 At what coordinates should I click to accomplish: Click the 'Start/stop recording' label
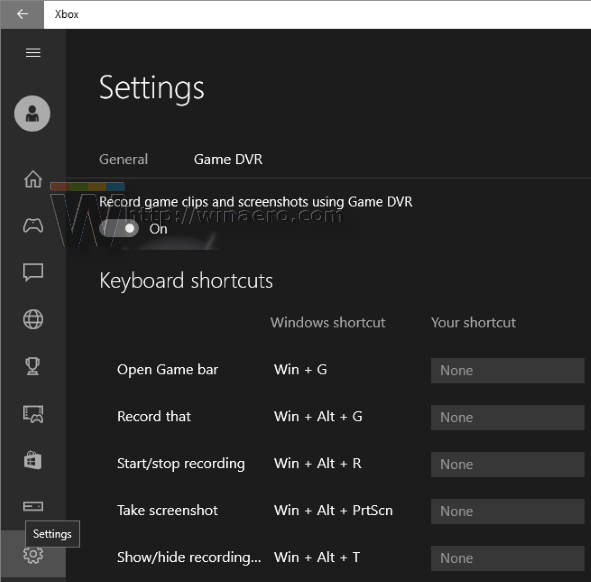pyautogui.click(x=181, y=464)
